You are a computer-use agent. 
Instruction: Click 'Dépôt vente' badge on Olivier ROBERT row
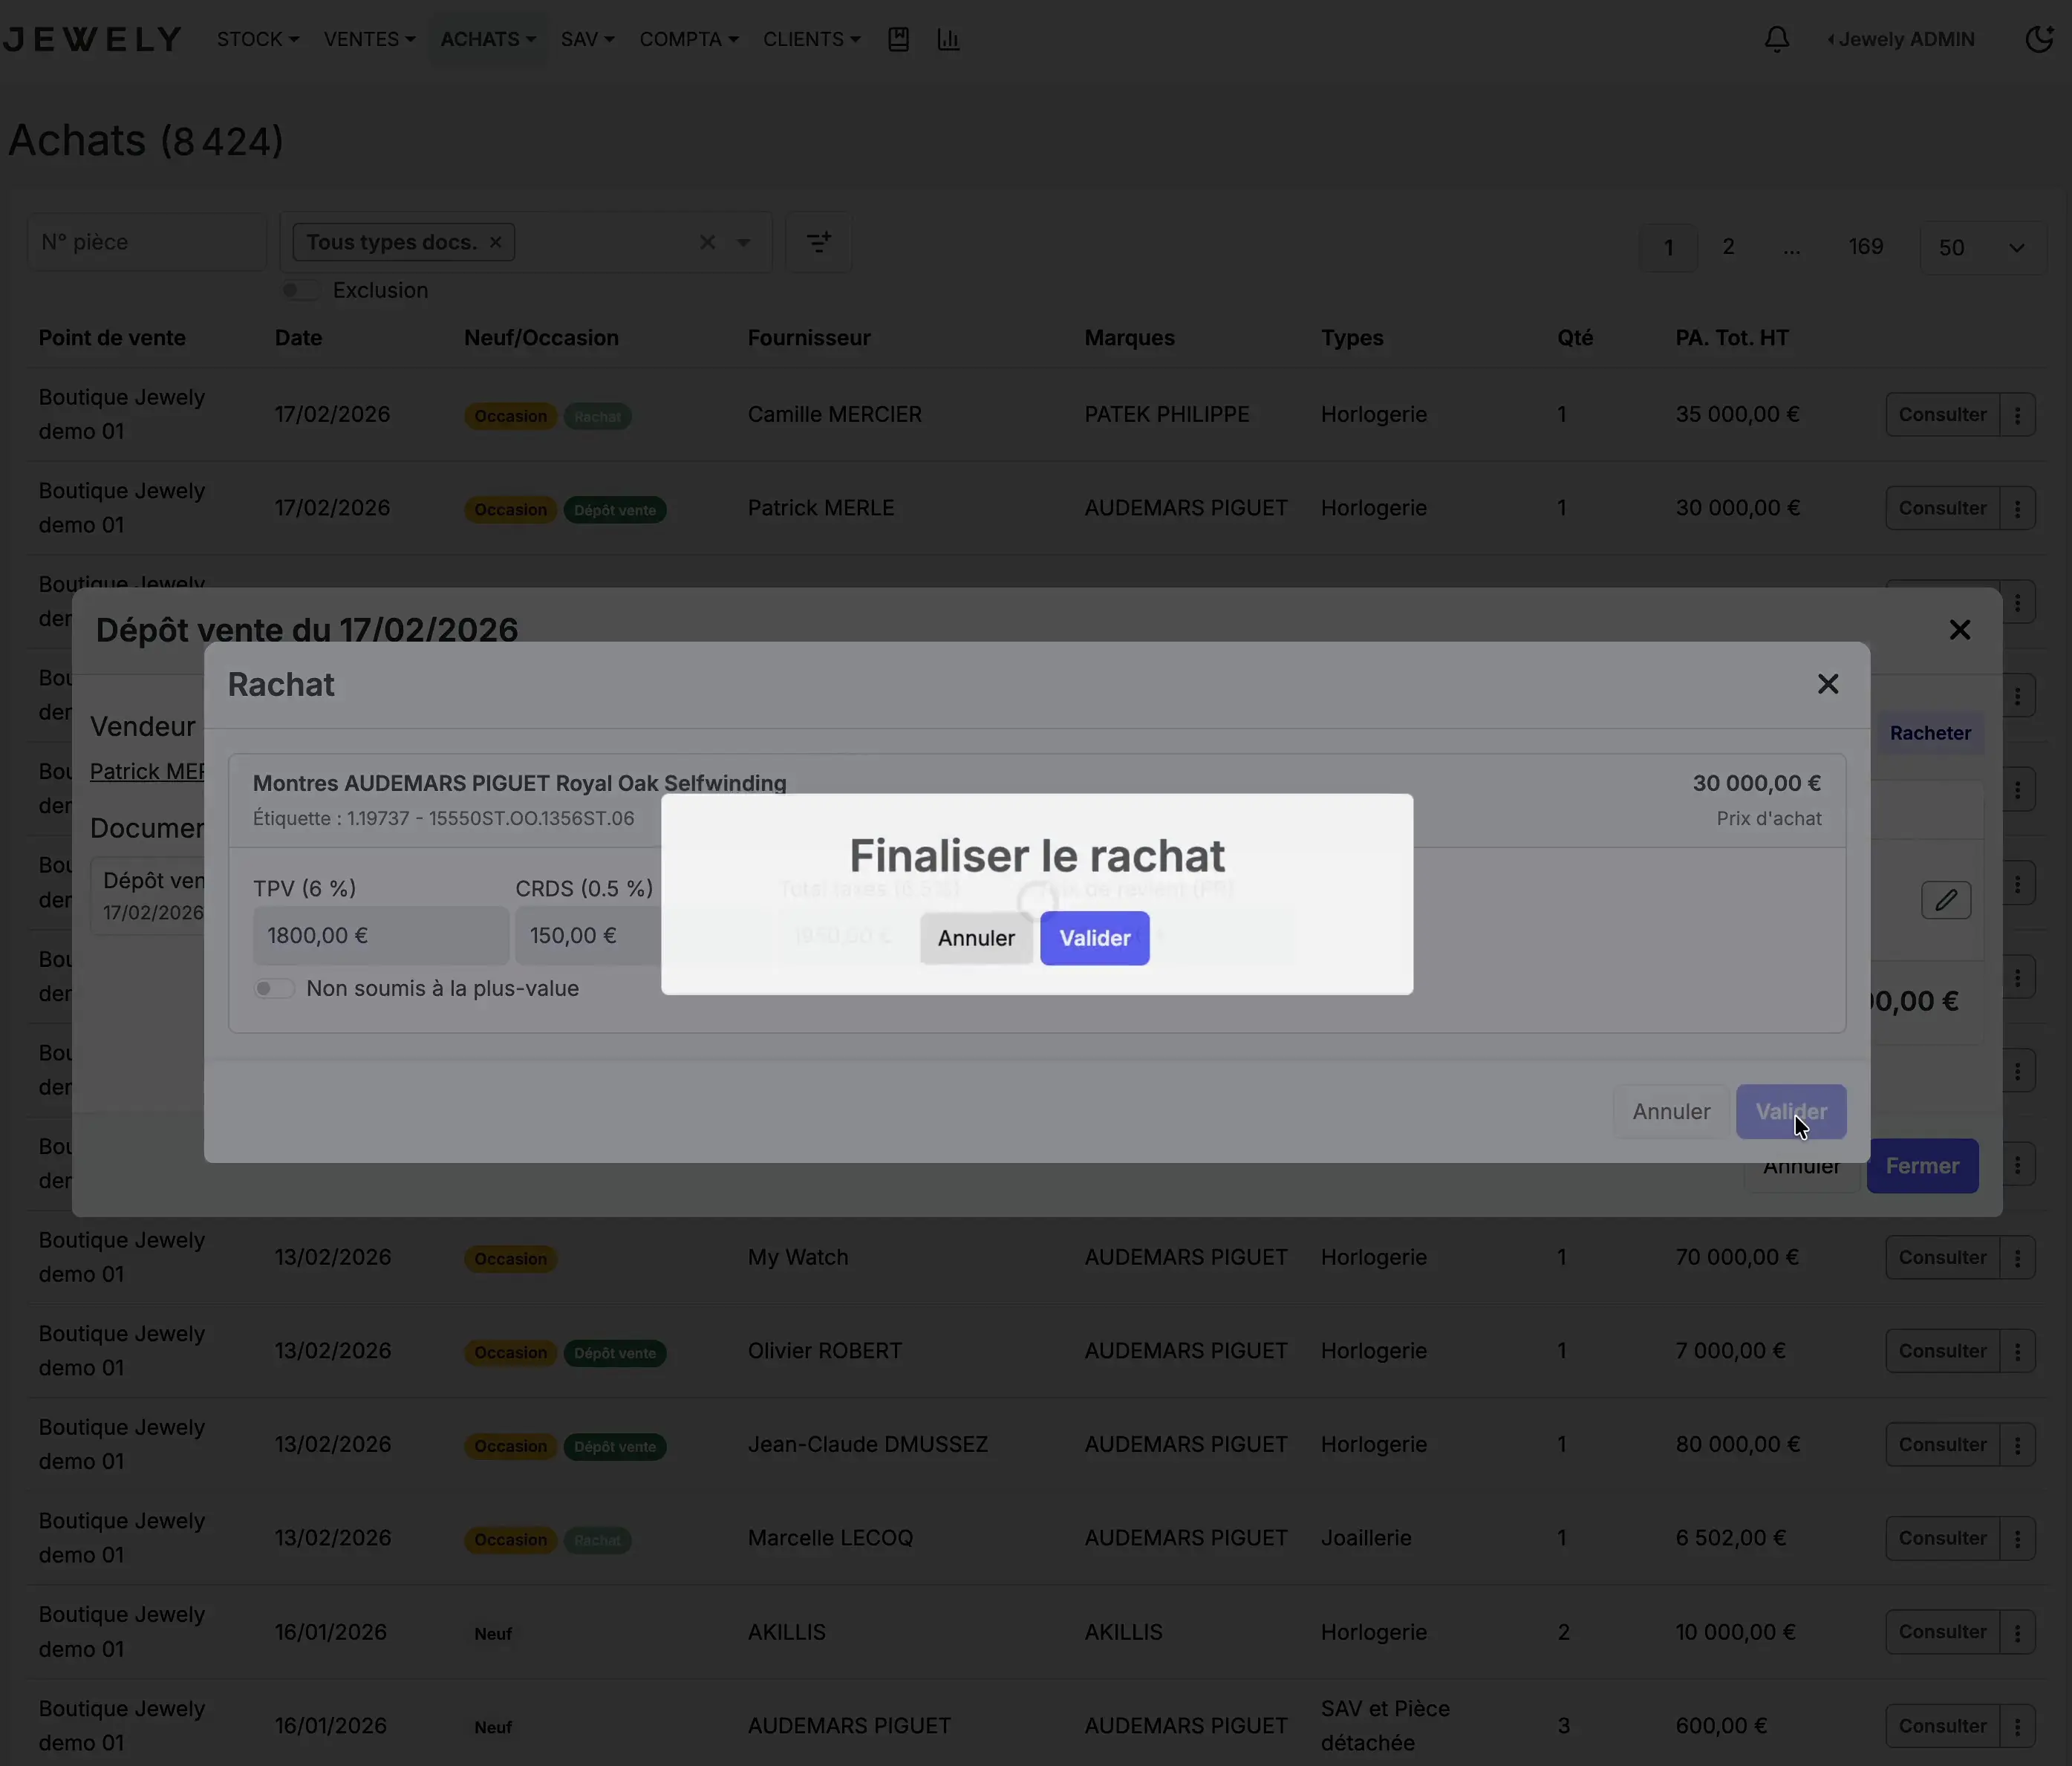click(x=615, y=1353)
